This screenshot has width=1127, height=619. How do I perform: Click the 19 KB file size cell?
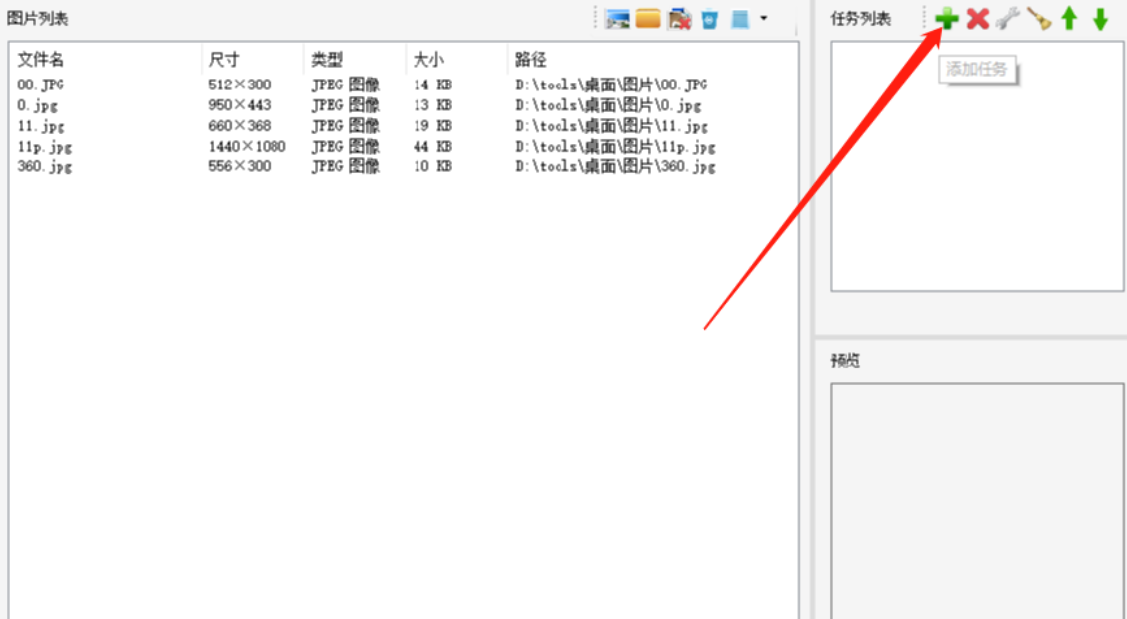[433, 126]
